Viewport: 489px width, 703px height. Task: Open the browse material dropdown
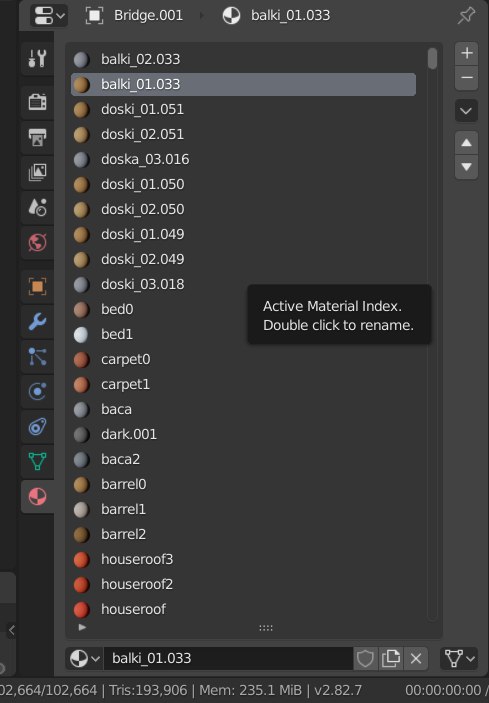[x=84, y=658]
